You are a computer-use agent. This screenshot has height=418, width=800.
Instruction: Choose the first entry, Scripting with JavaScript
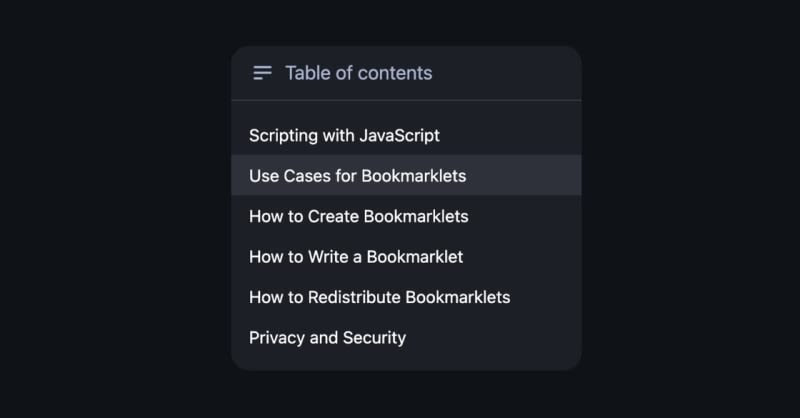344,135
